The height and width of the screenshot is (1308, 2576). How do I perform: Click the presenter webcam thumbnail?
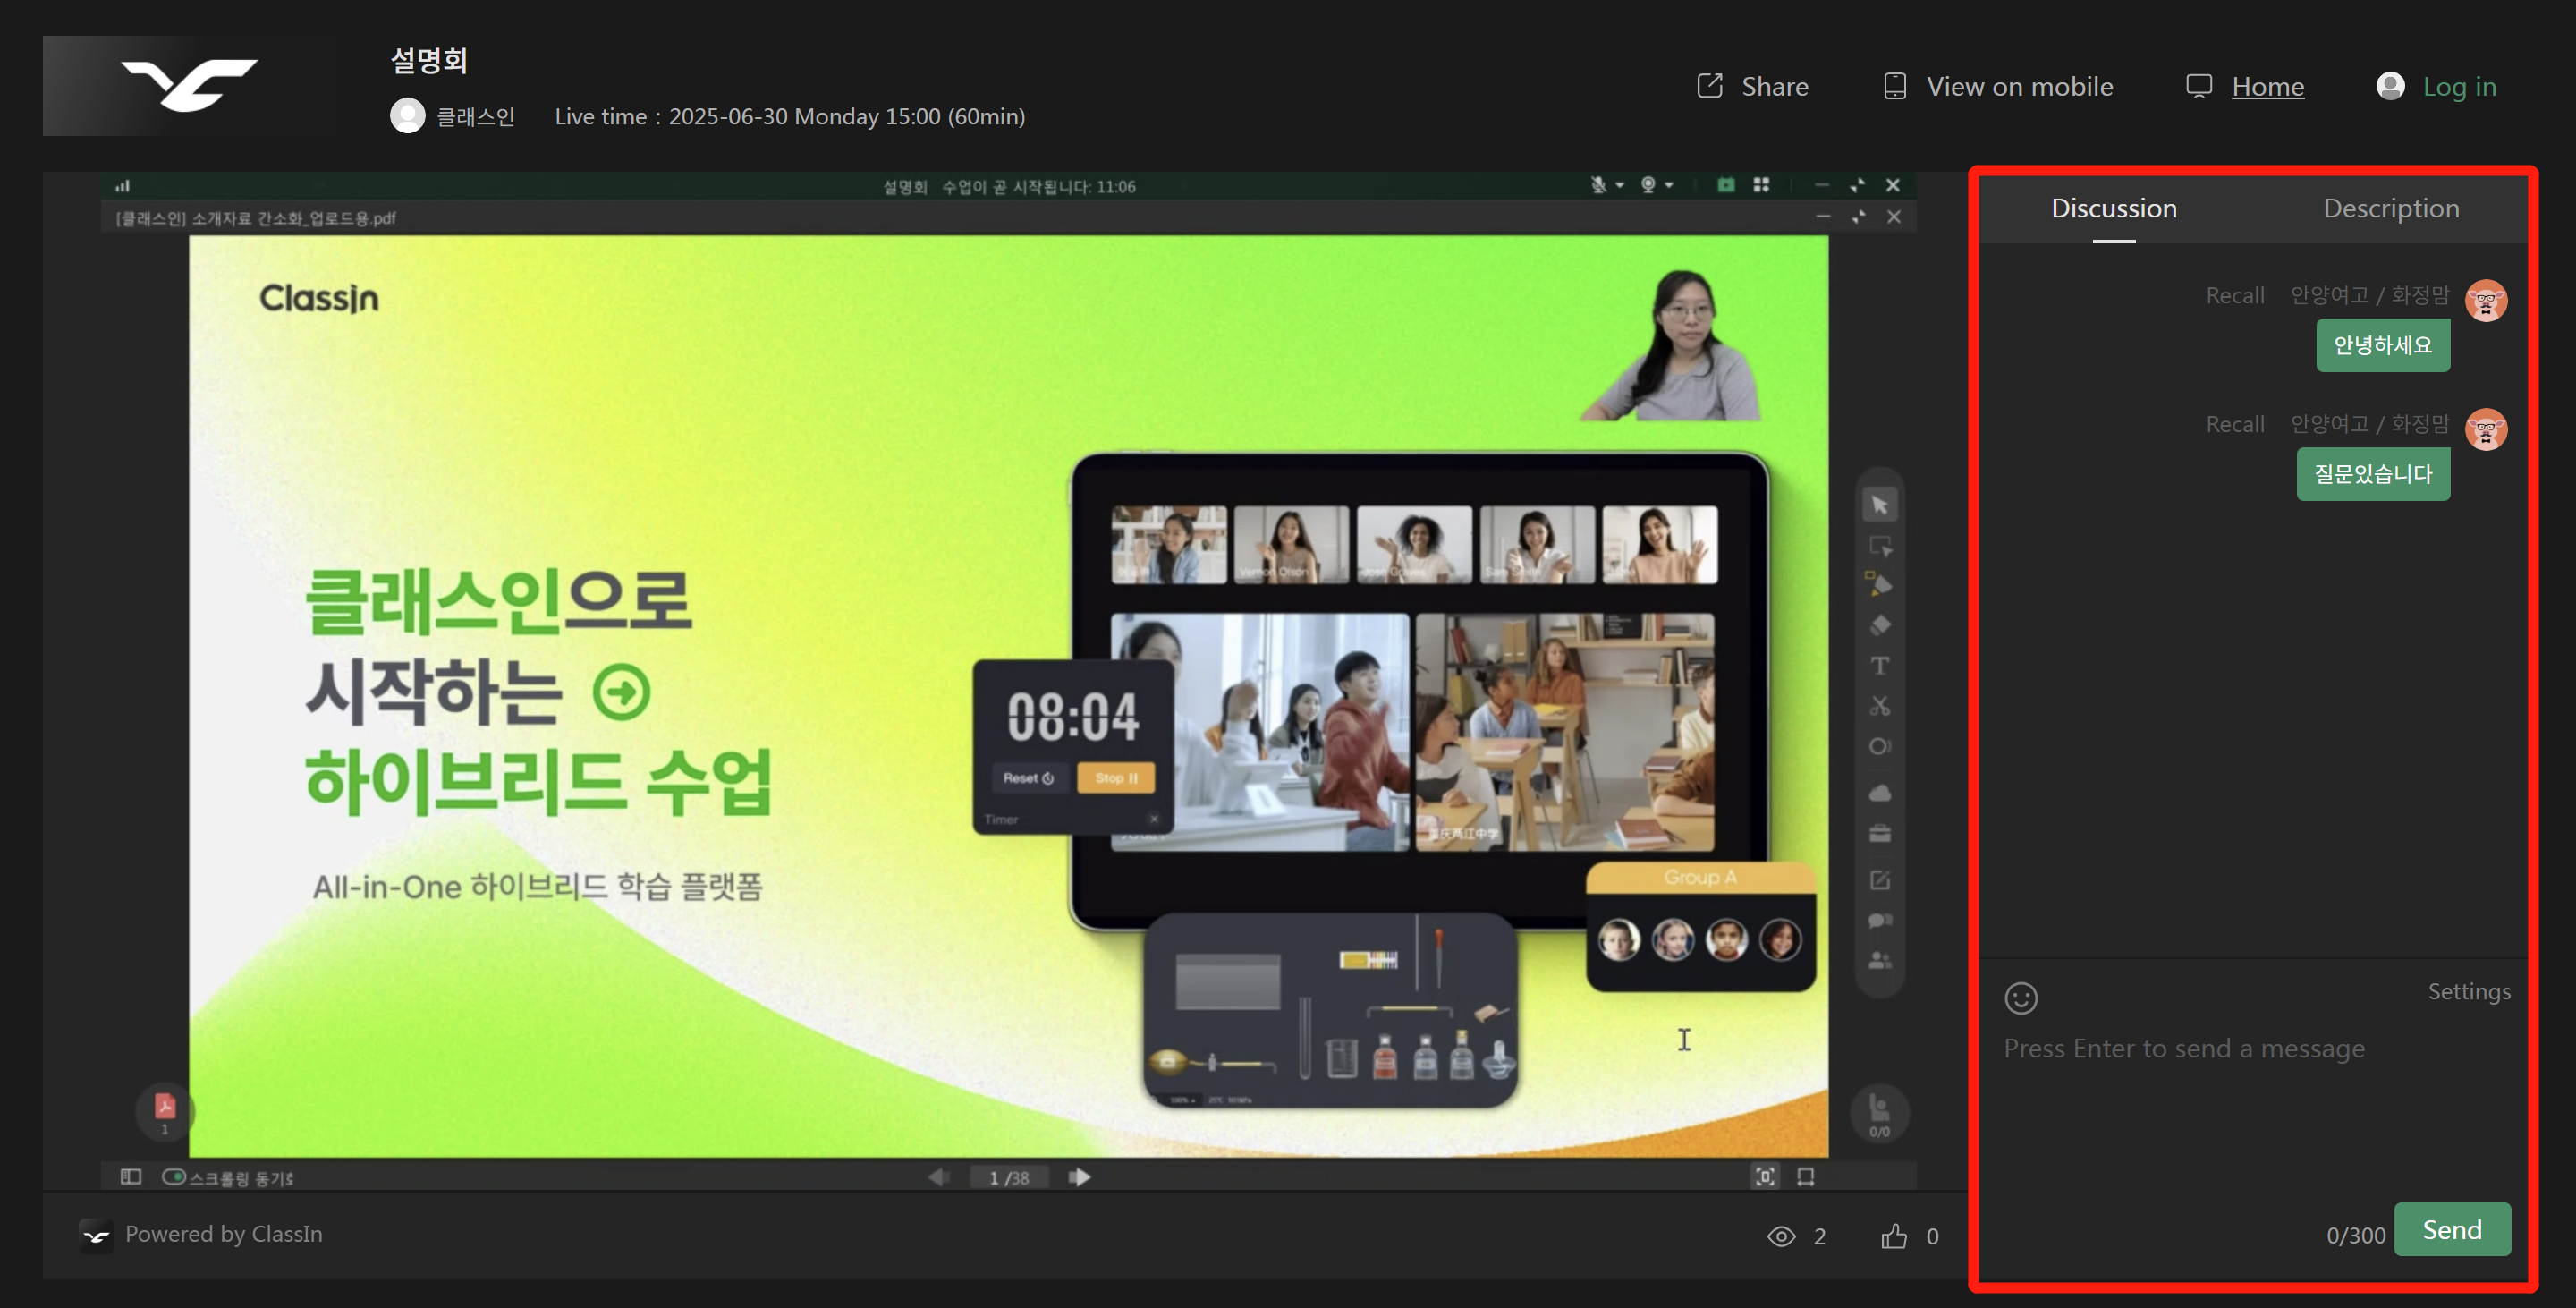pos(1670,344)
